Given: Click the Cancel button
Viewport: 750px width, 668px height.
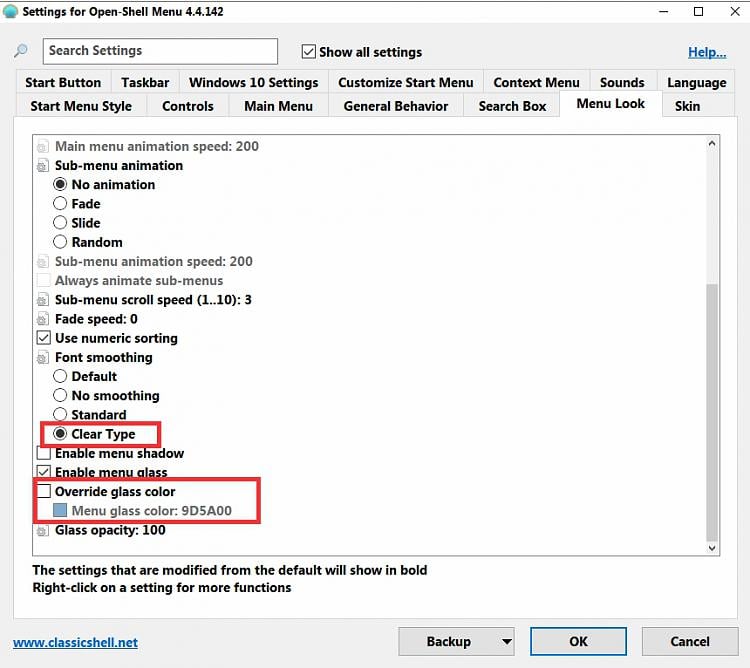Looking at the screenshot, I should tap(690, 641).
